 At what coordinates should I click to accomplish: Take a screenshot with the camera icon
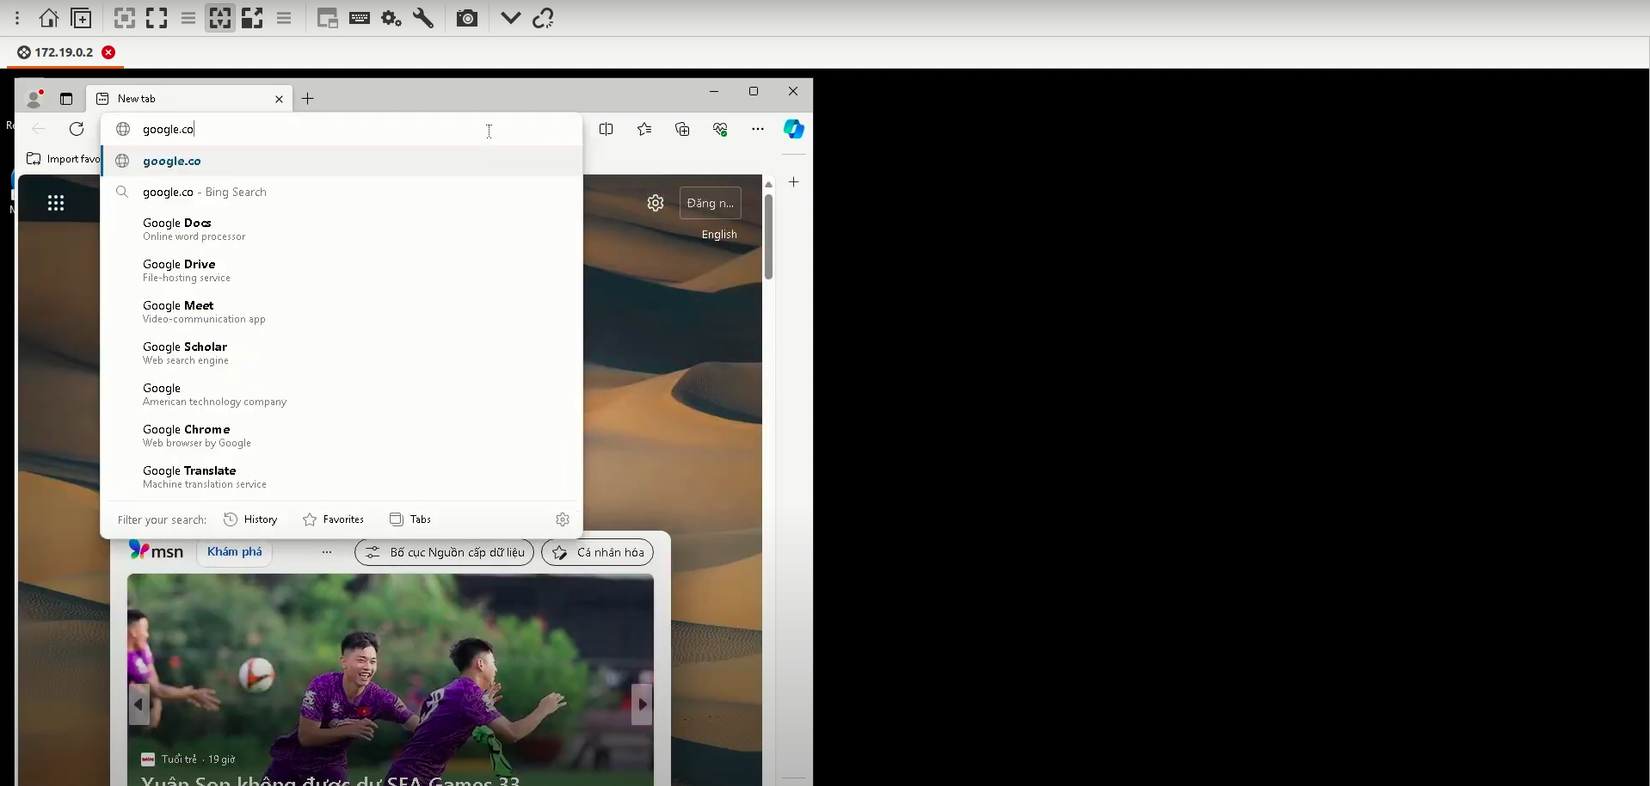coord(467,18)
